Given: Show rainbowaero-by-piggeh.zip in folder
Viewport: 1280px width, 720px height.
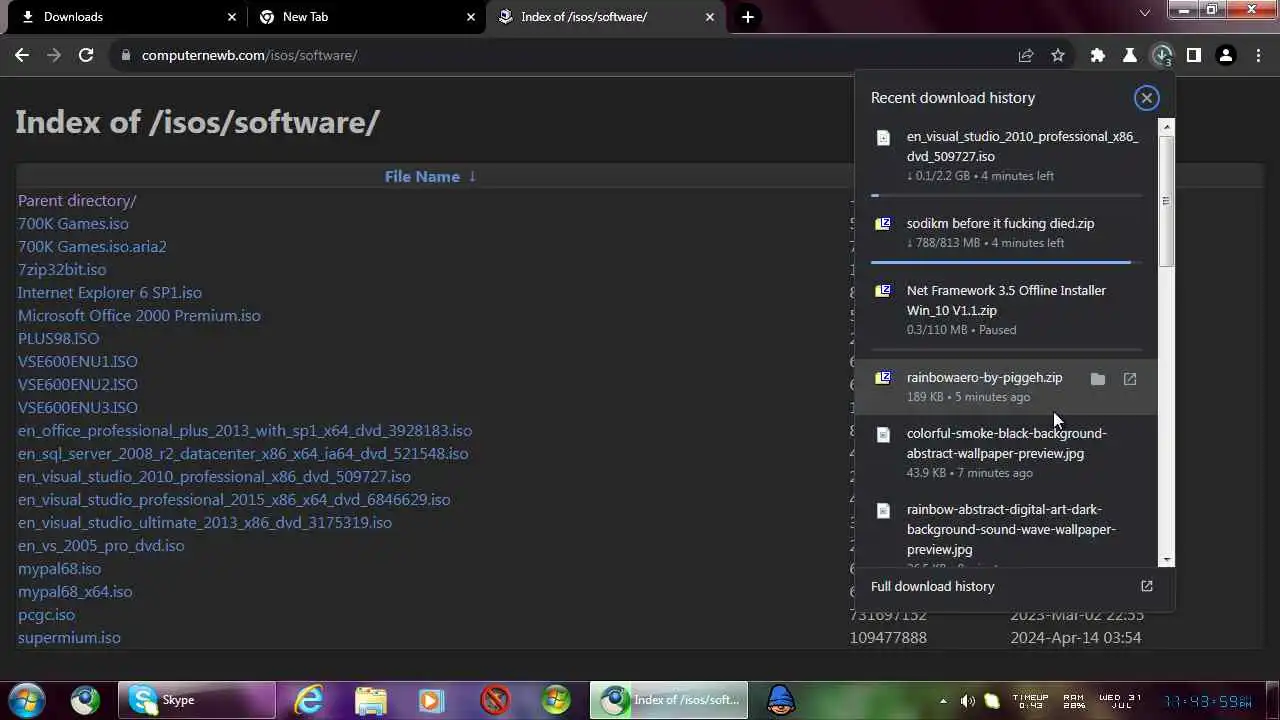Looking at the screenshot, I should click(x=1098, y=379).
